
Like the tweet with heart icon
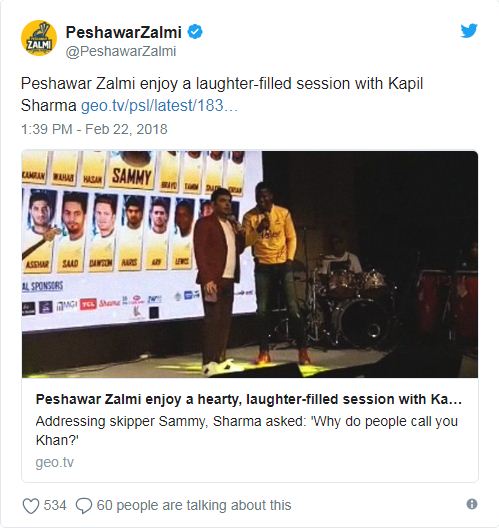pyautogui.click(x=31, y=506)
